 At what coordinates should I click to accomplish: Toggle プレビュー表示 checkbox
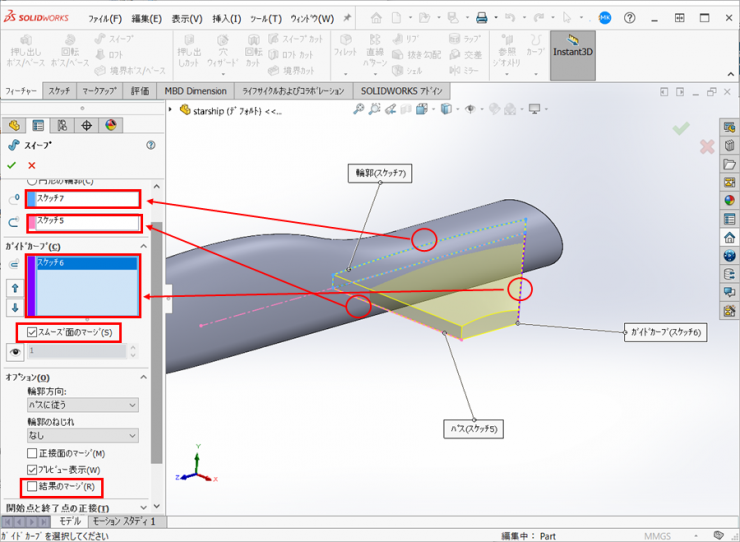(x=33, y=469)
